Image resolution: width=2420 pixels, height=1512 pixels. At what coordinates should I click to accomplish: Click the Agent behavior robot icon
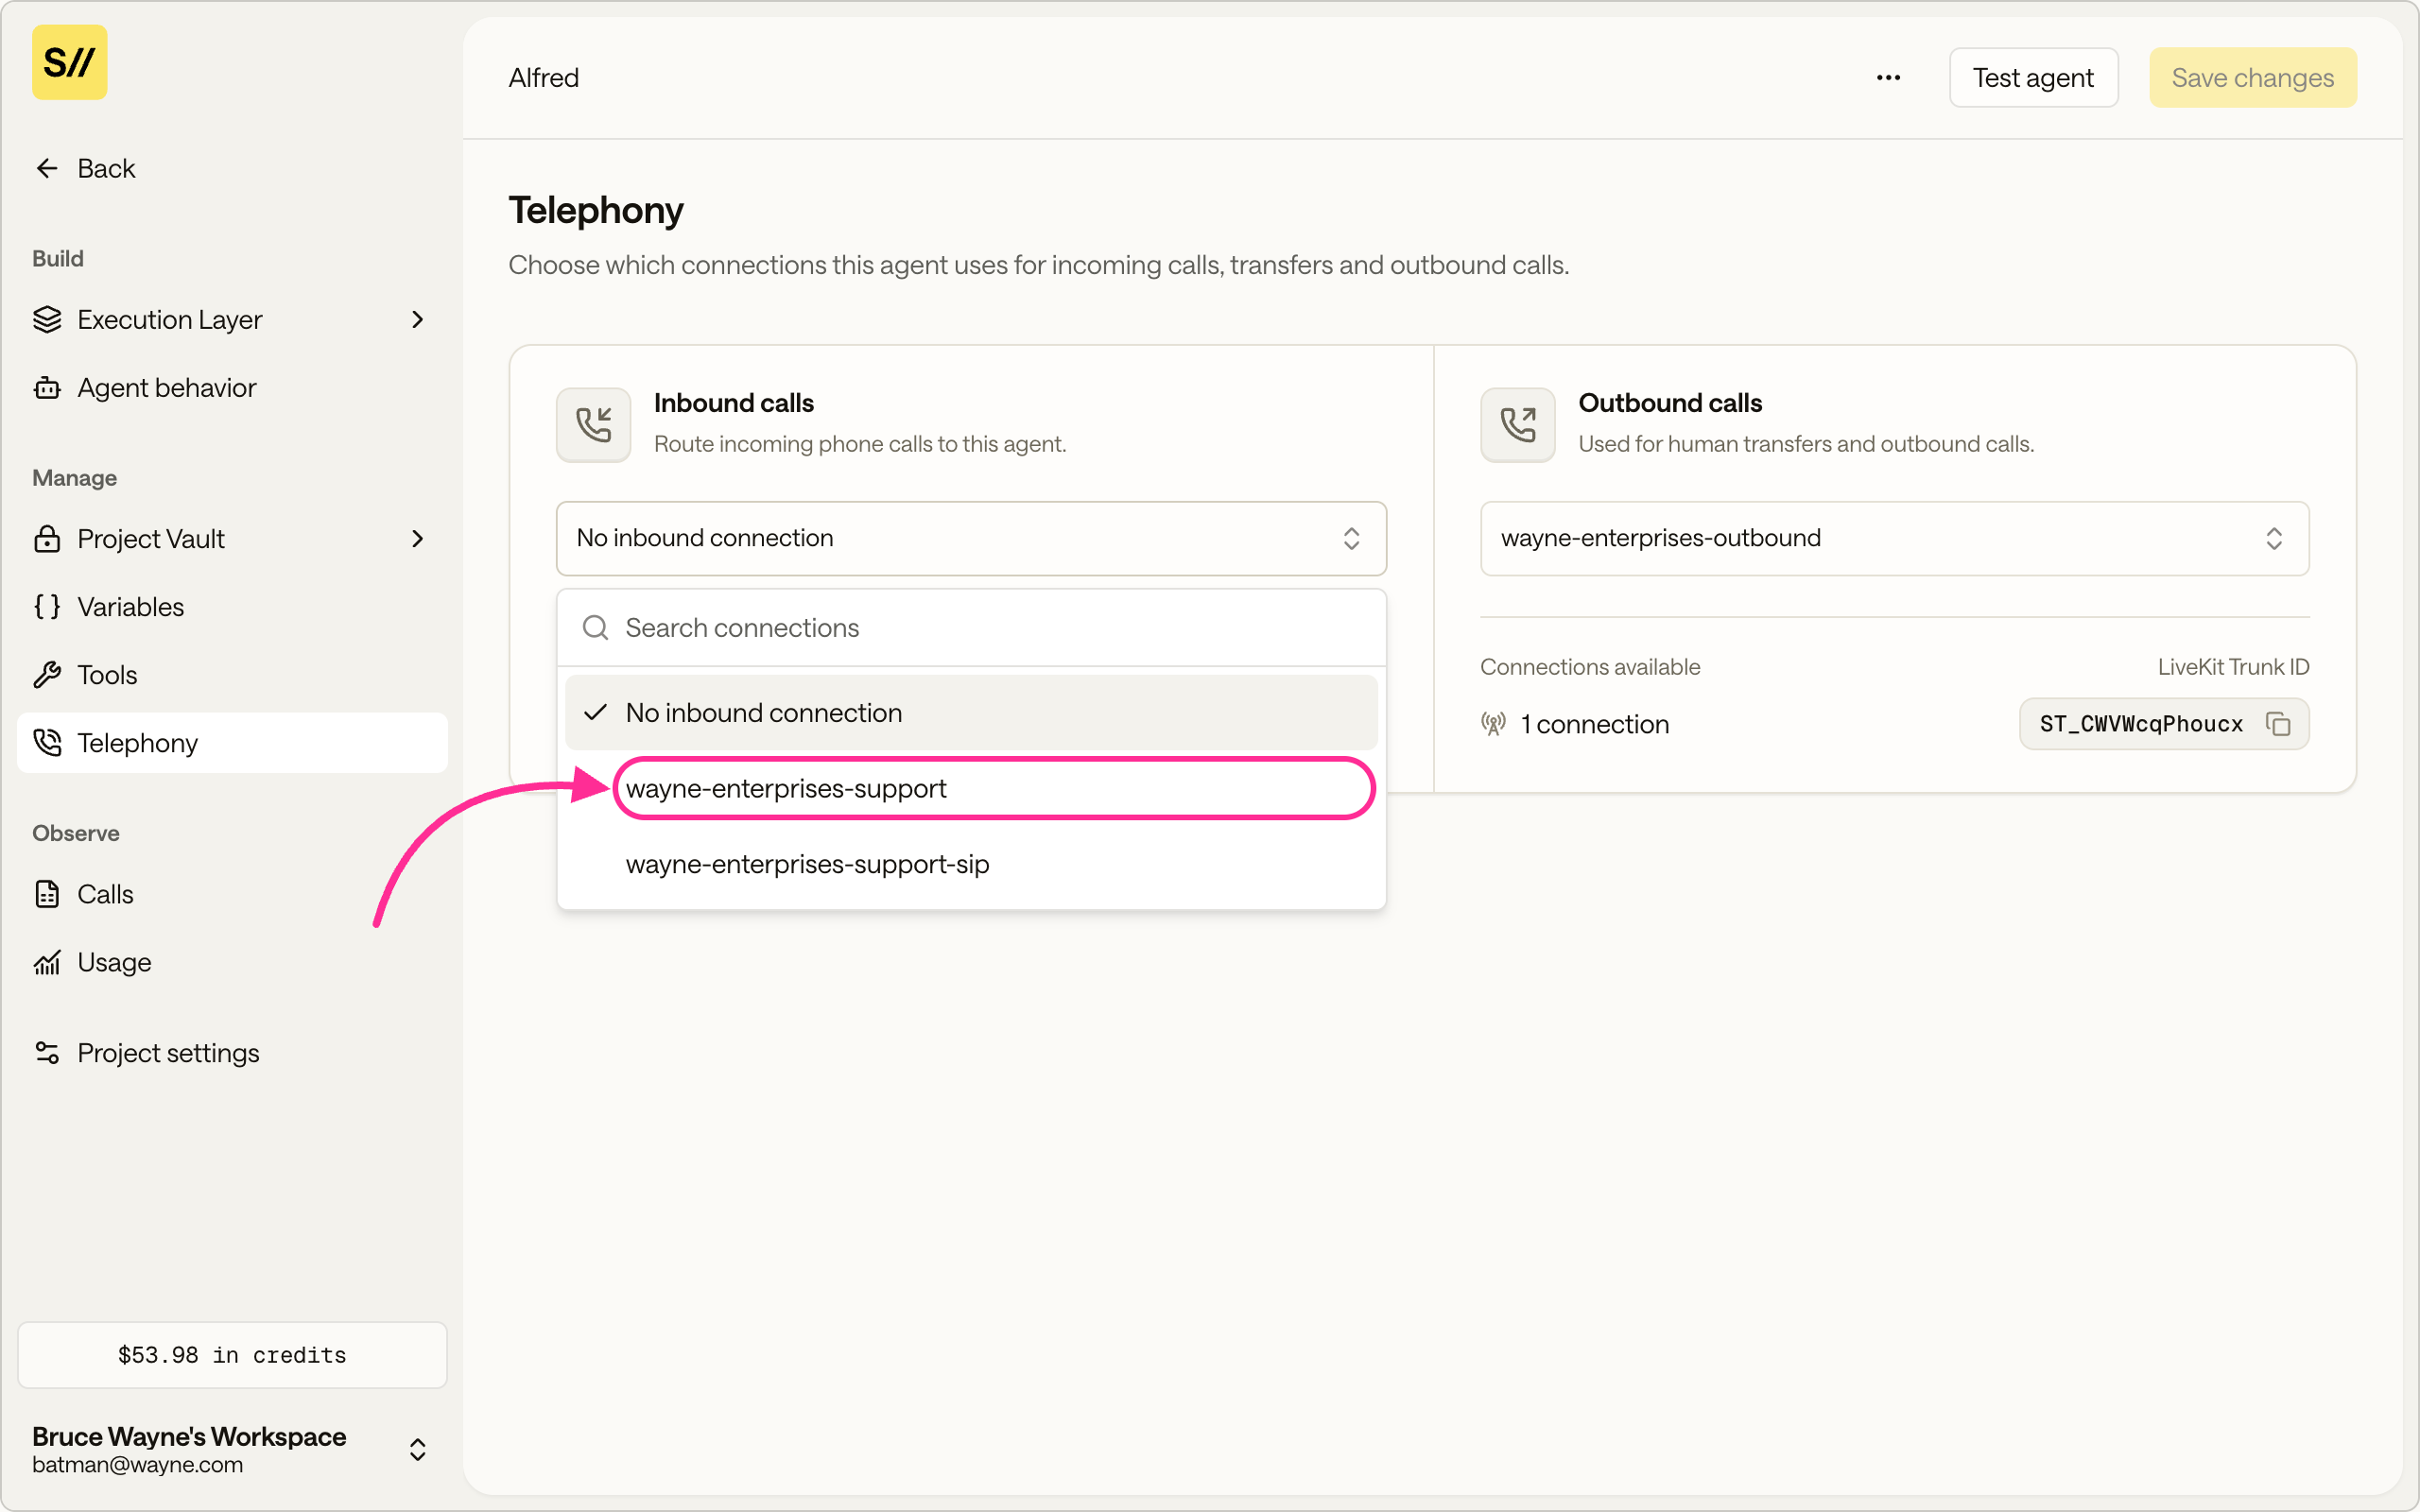coord(47,387)
